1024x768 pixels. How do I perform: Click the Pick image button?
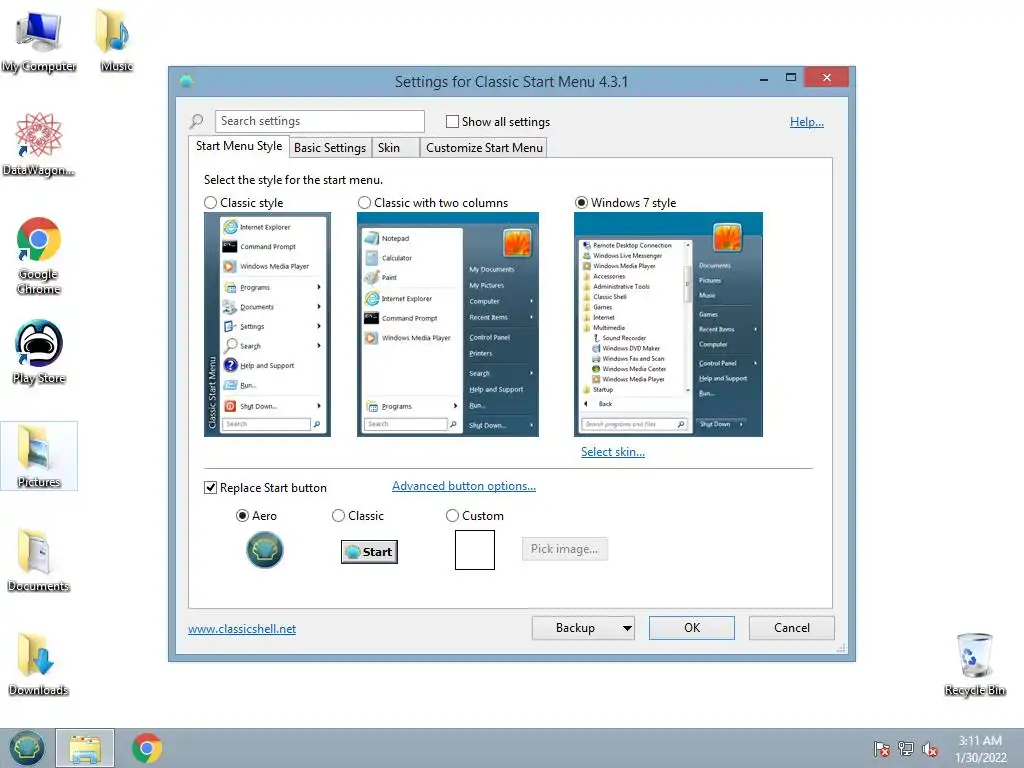point(564,549)
